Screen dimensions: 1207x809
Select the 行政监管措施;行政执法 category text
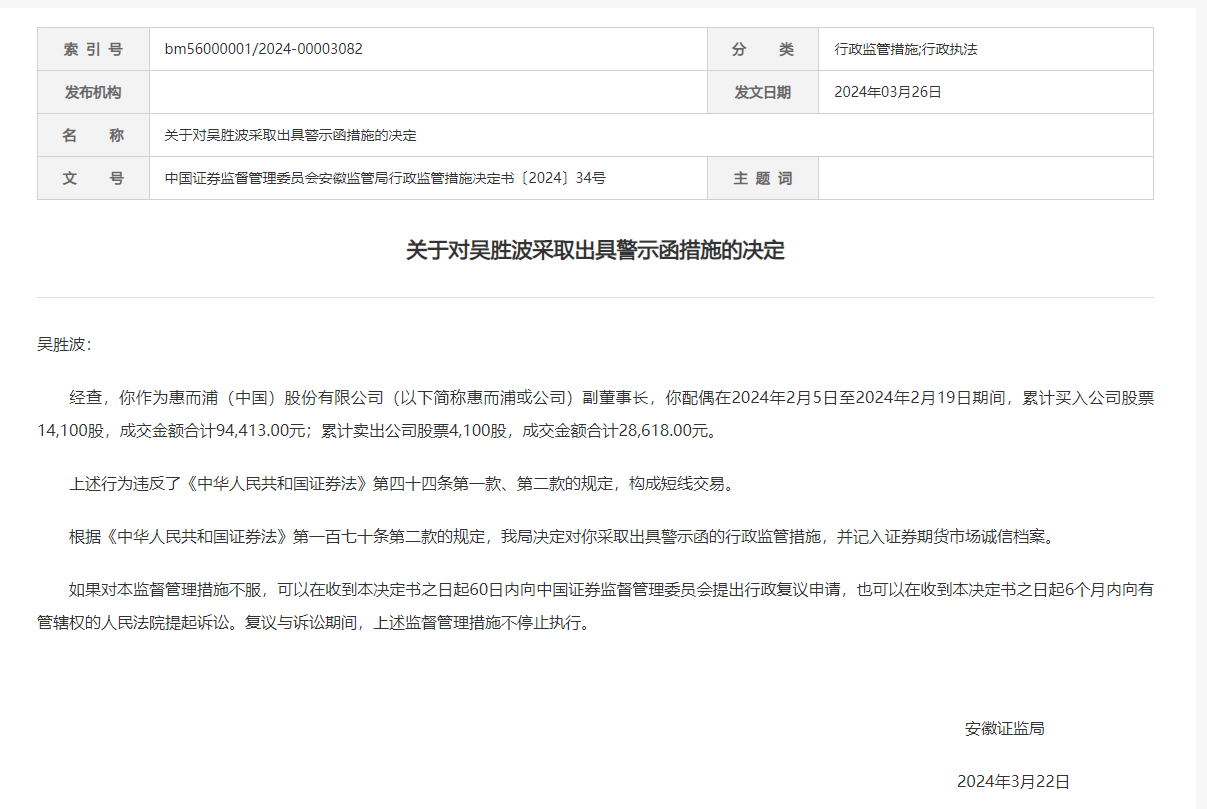pyautogui.click(x=905, y=49)
